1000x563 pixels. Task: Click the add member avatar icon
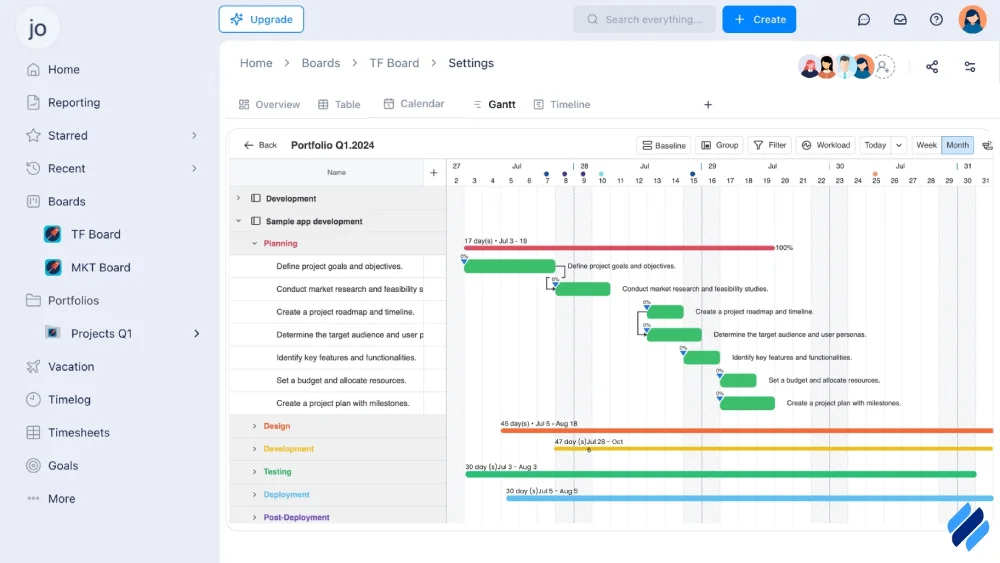click(884, 67)
